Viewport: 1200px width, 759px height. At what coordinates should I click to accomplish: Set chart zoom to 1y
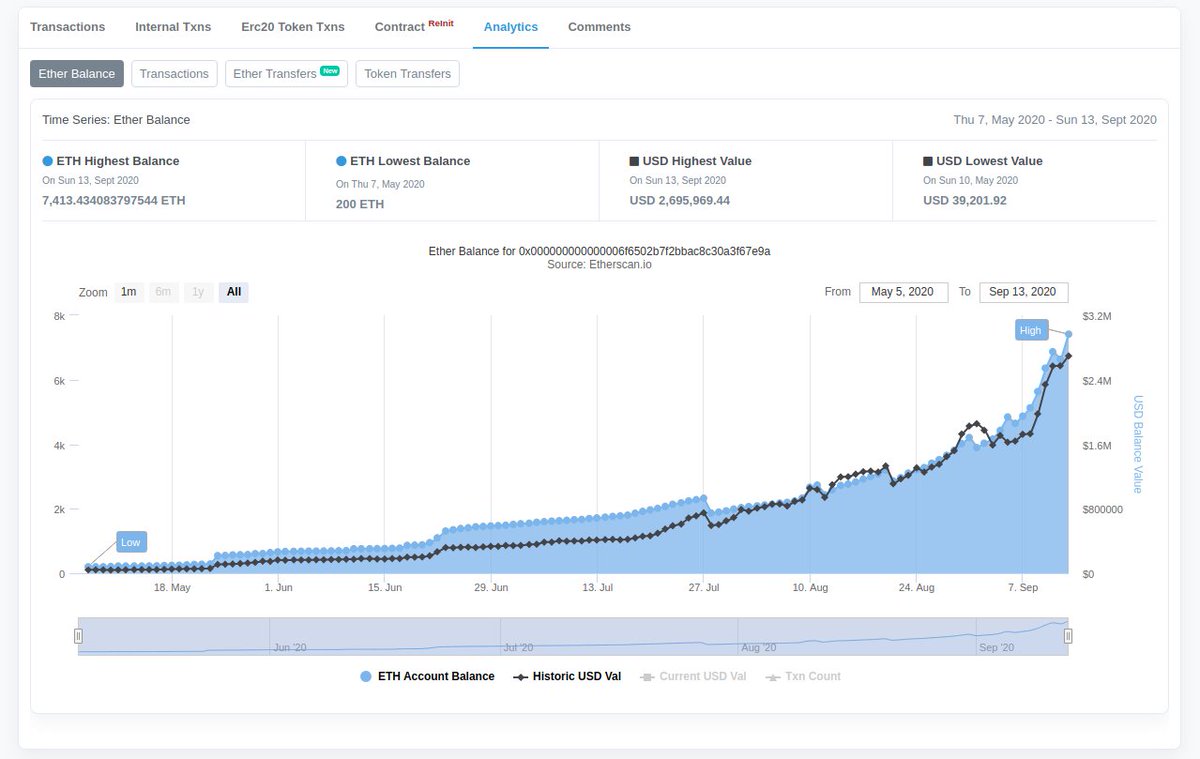pos(198,292)
